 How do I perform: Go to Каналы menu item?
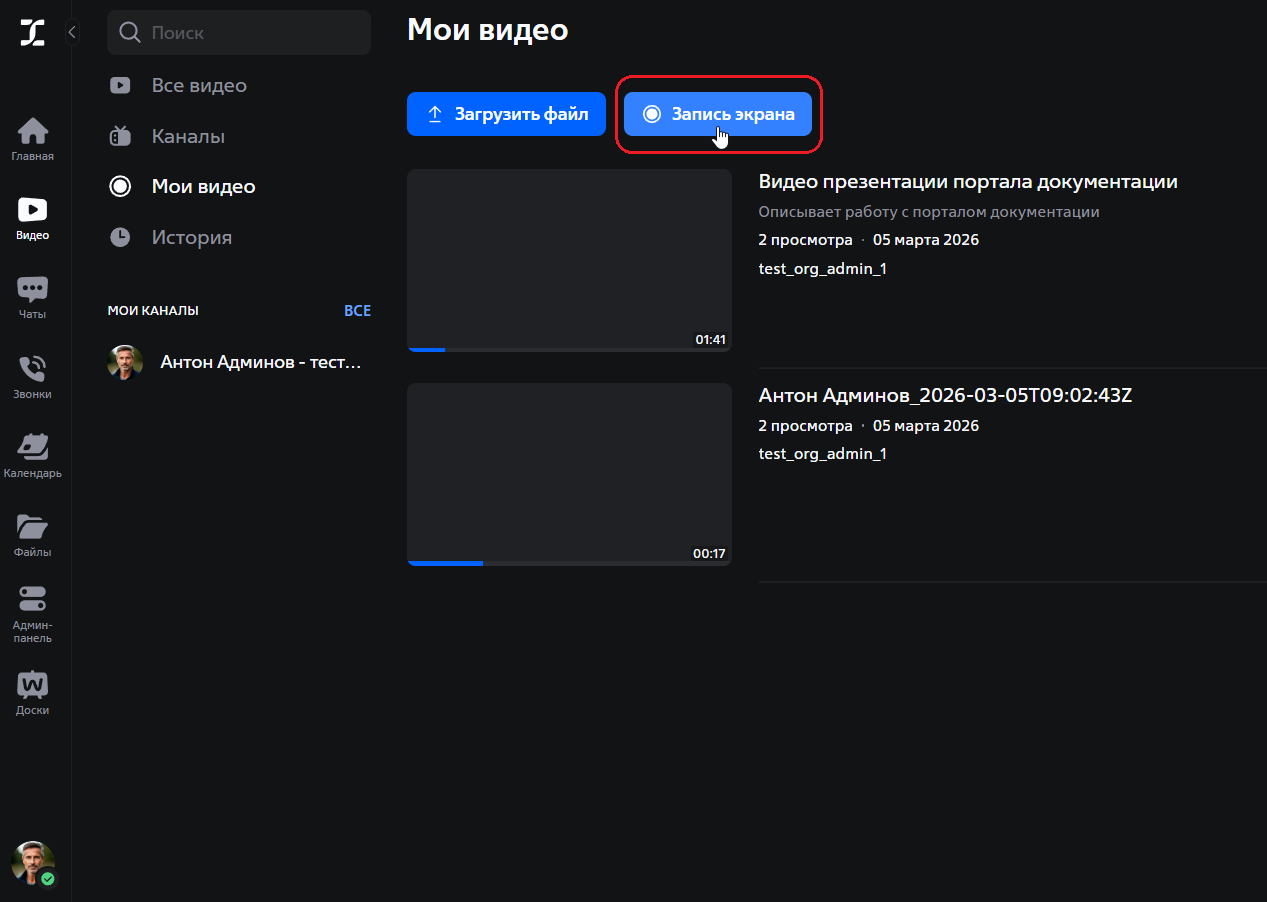pos(188,136)
